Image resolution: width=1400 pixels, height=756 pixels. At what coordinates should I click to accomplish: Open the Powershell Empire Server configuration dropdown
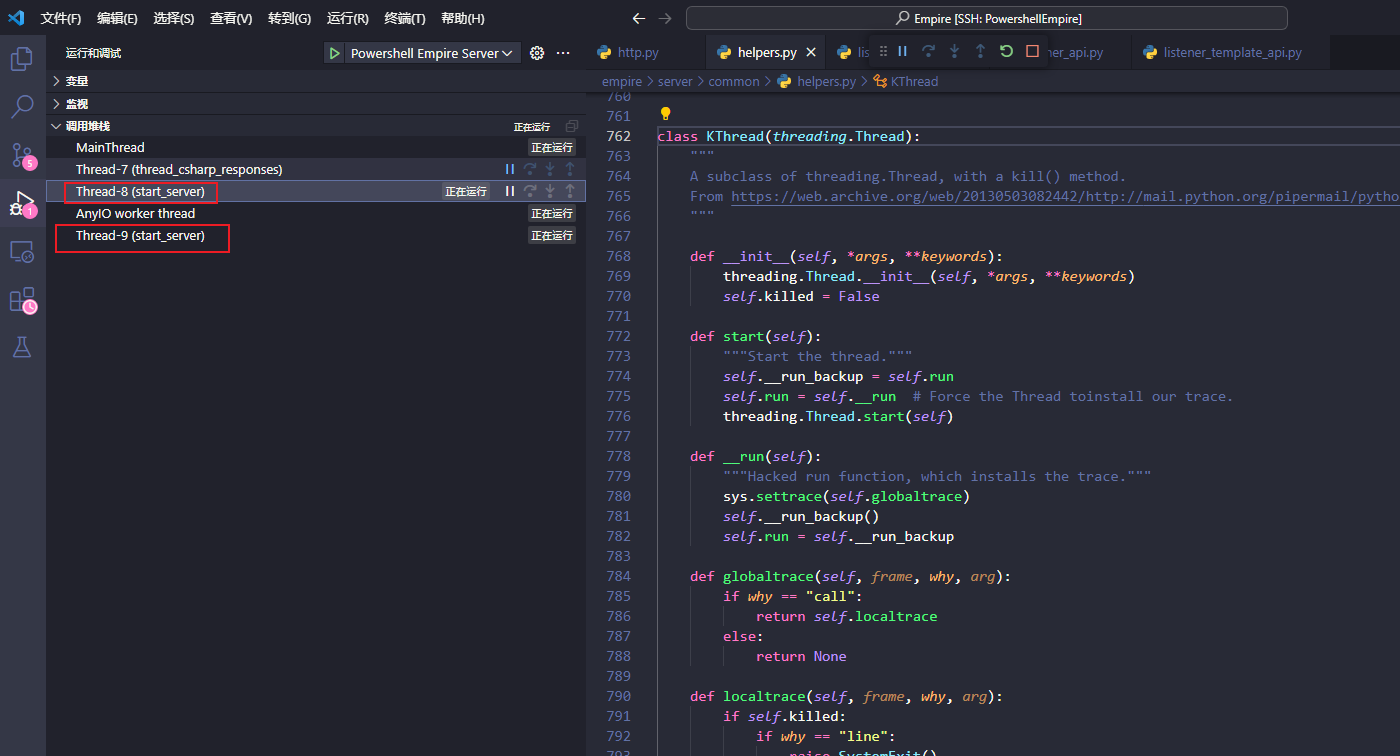tap(432, 53)
